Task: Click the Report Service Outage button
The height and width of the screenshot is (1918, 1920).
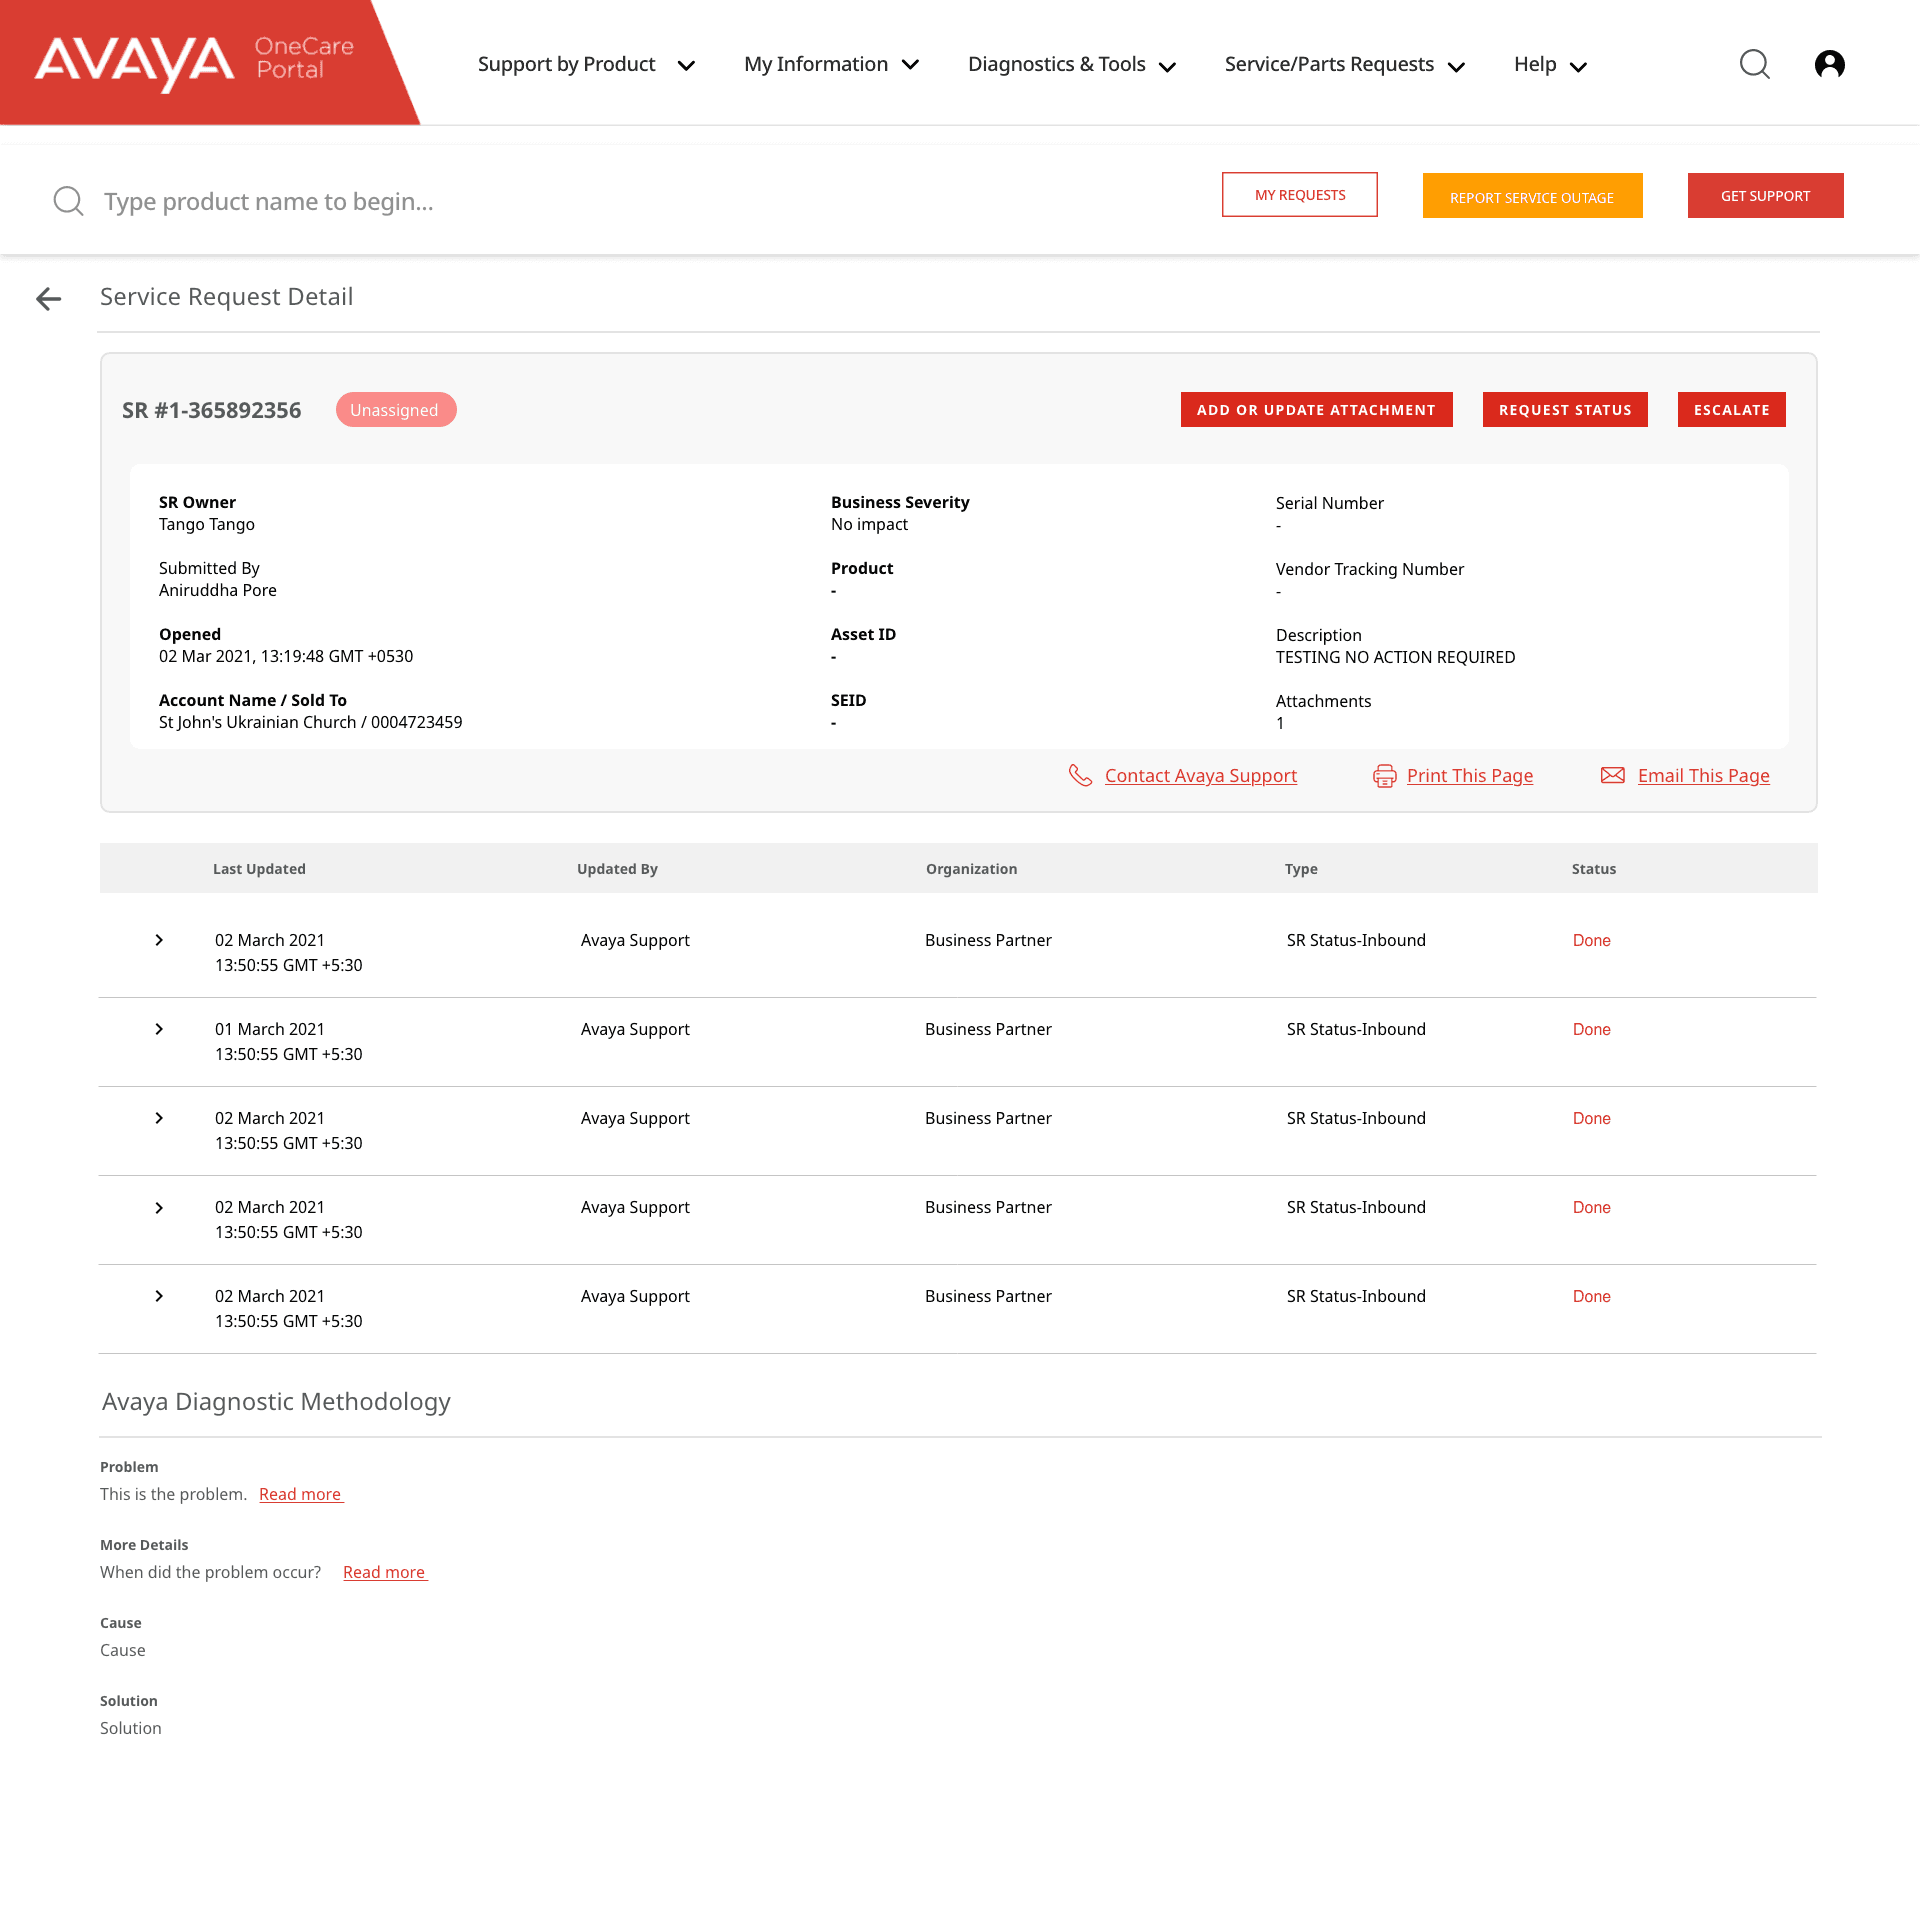Action: click(x=1532, y=196)
